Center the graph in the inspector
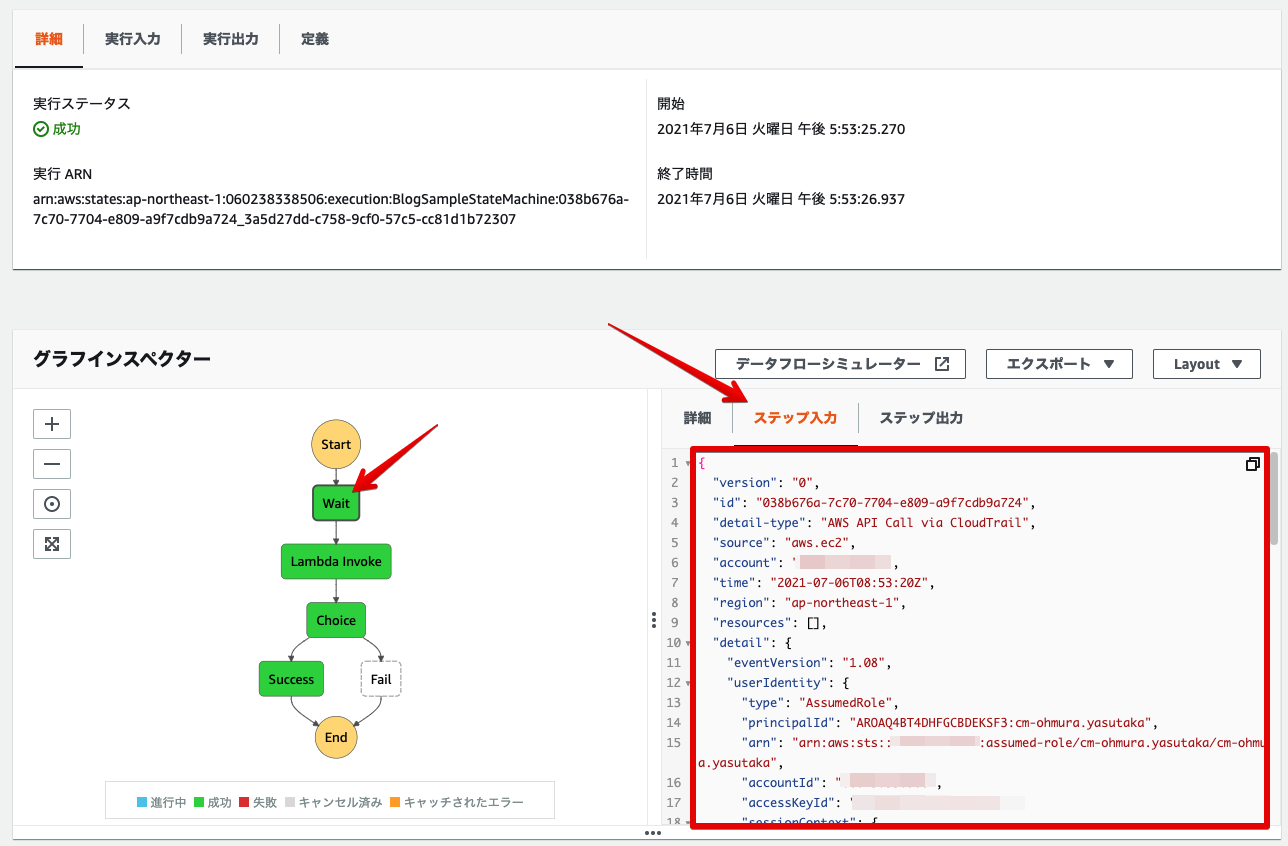 51,503
